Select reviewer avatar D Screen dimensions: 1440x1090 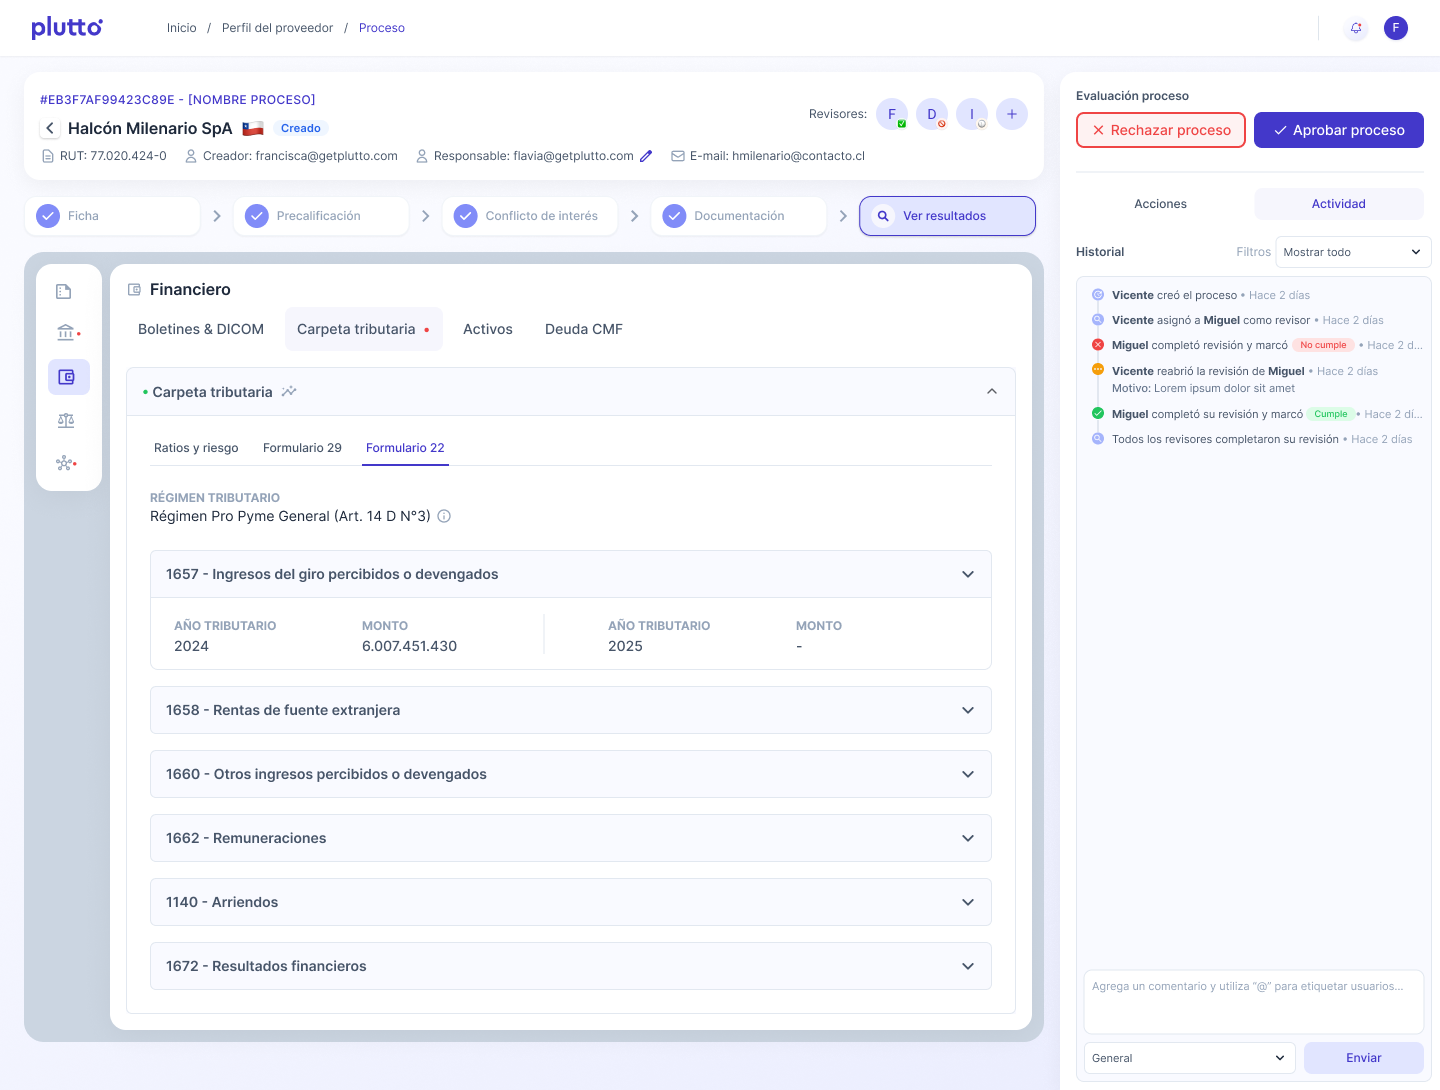coord(932,114)
